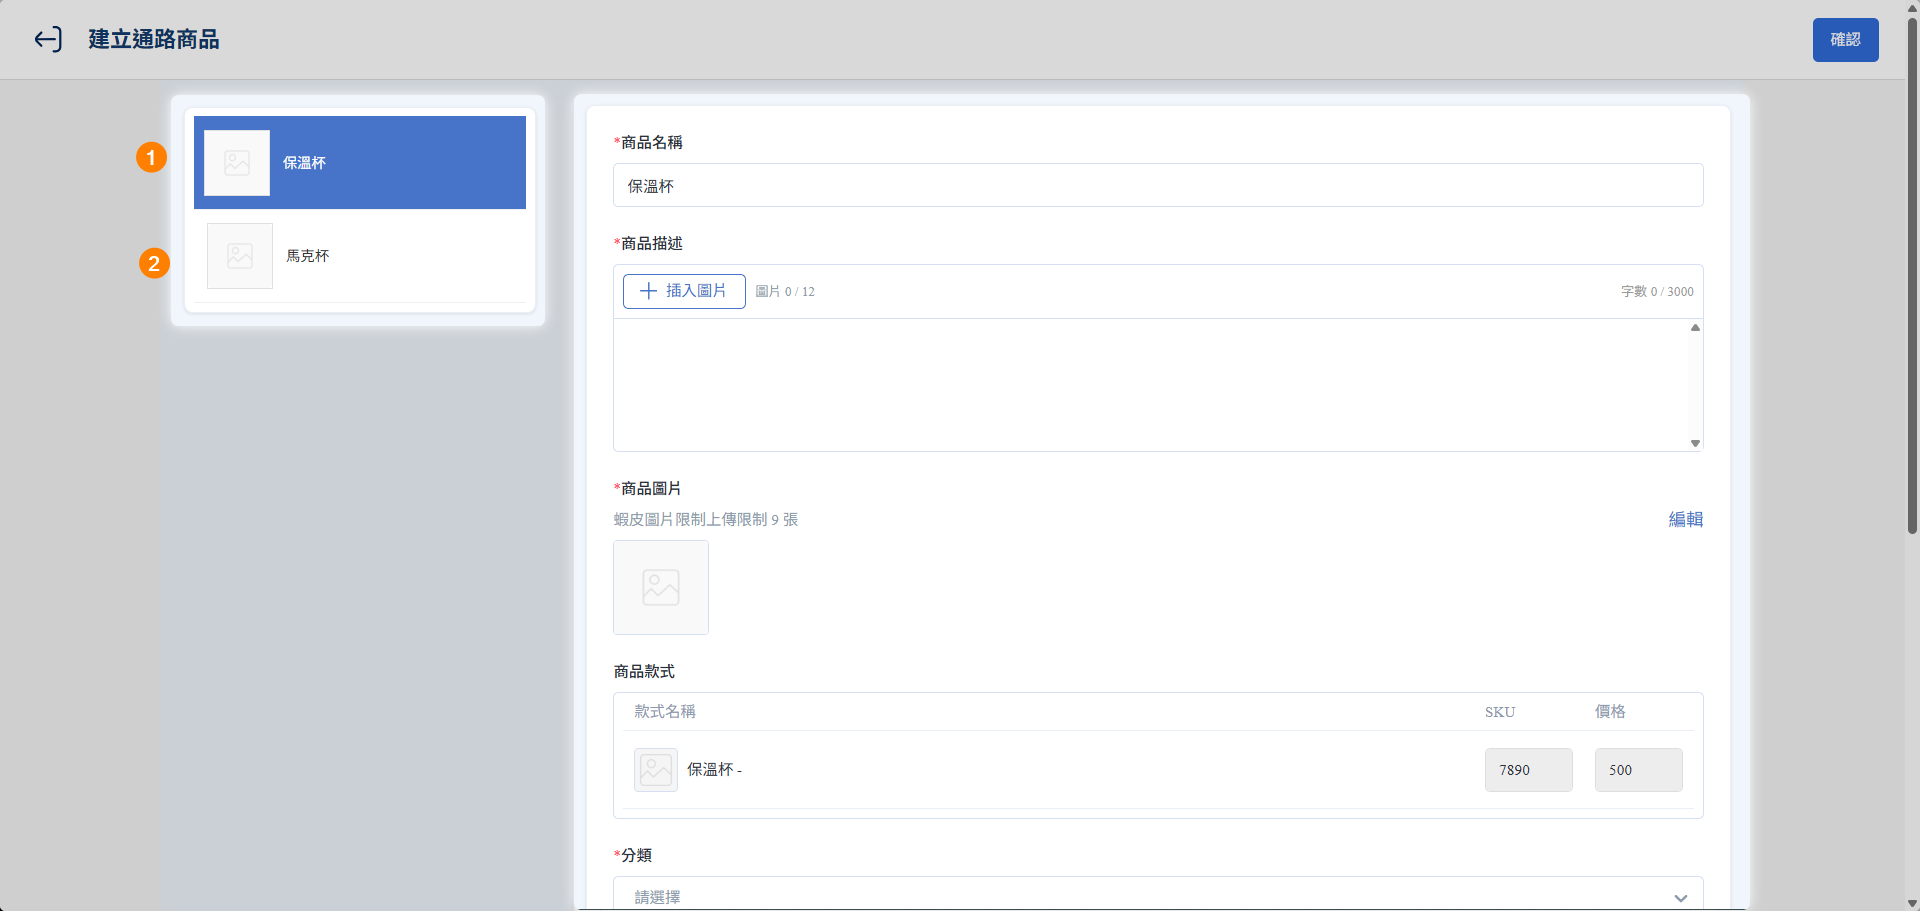Screen dimensions: 1920x911
Task: Click the 馬克杯 product thumbnail icon
Action: point(240,256)
